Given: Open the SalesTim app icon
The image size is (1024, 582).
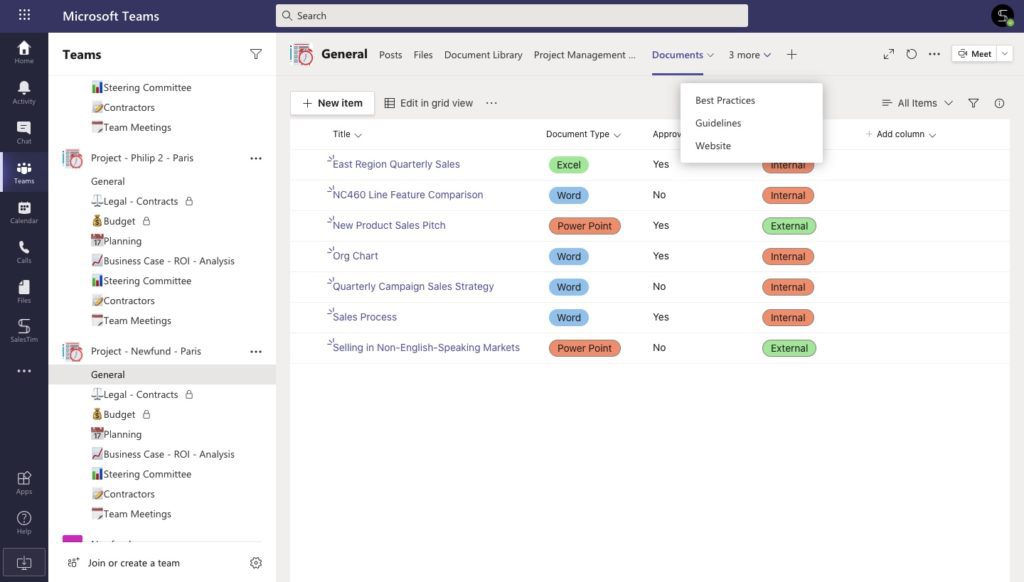Looking at the screenshot, I should click(x=24, y=331).
